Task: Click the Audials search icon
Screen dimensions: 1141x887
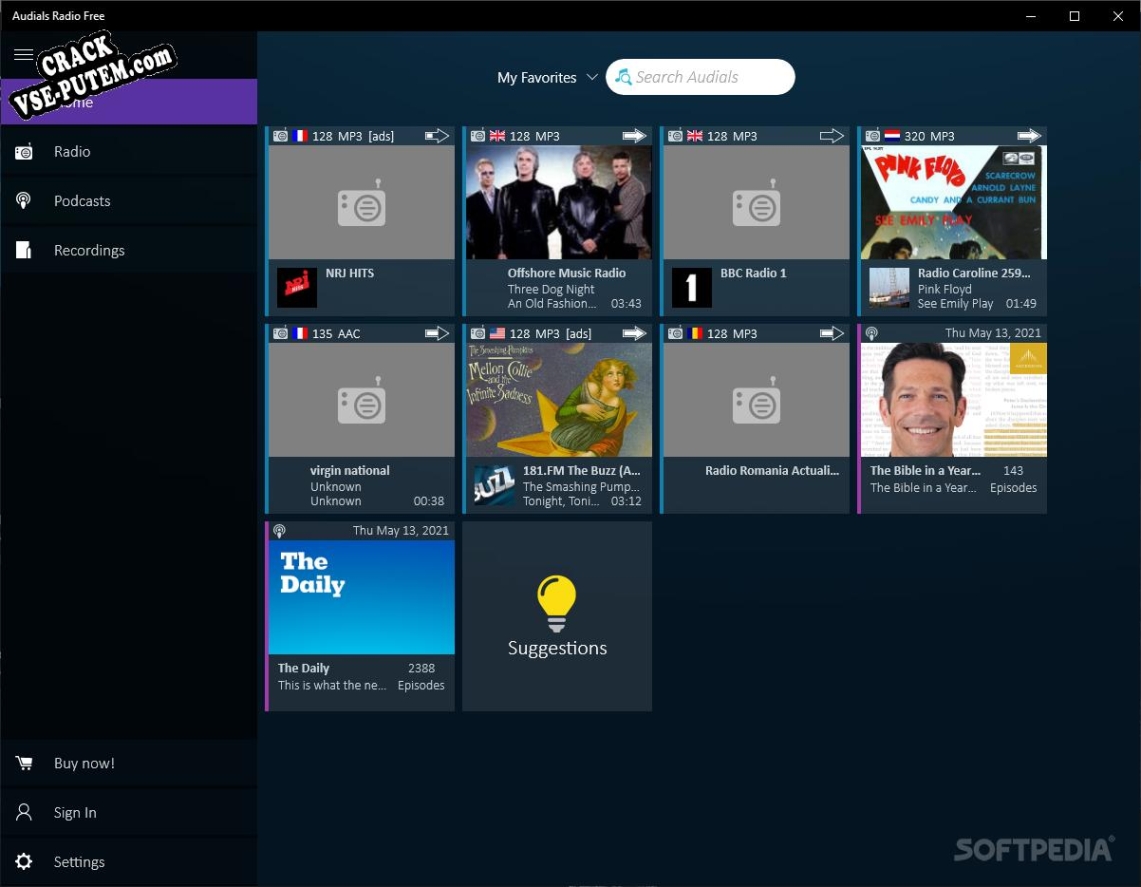Action: [x=623, y=76]
